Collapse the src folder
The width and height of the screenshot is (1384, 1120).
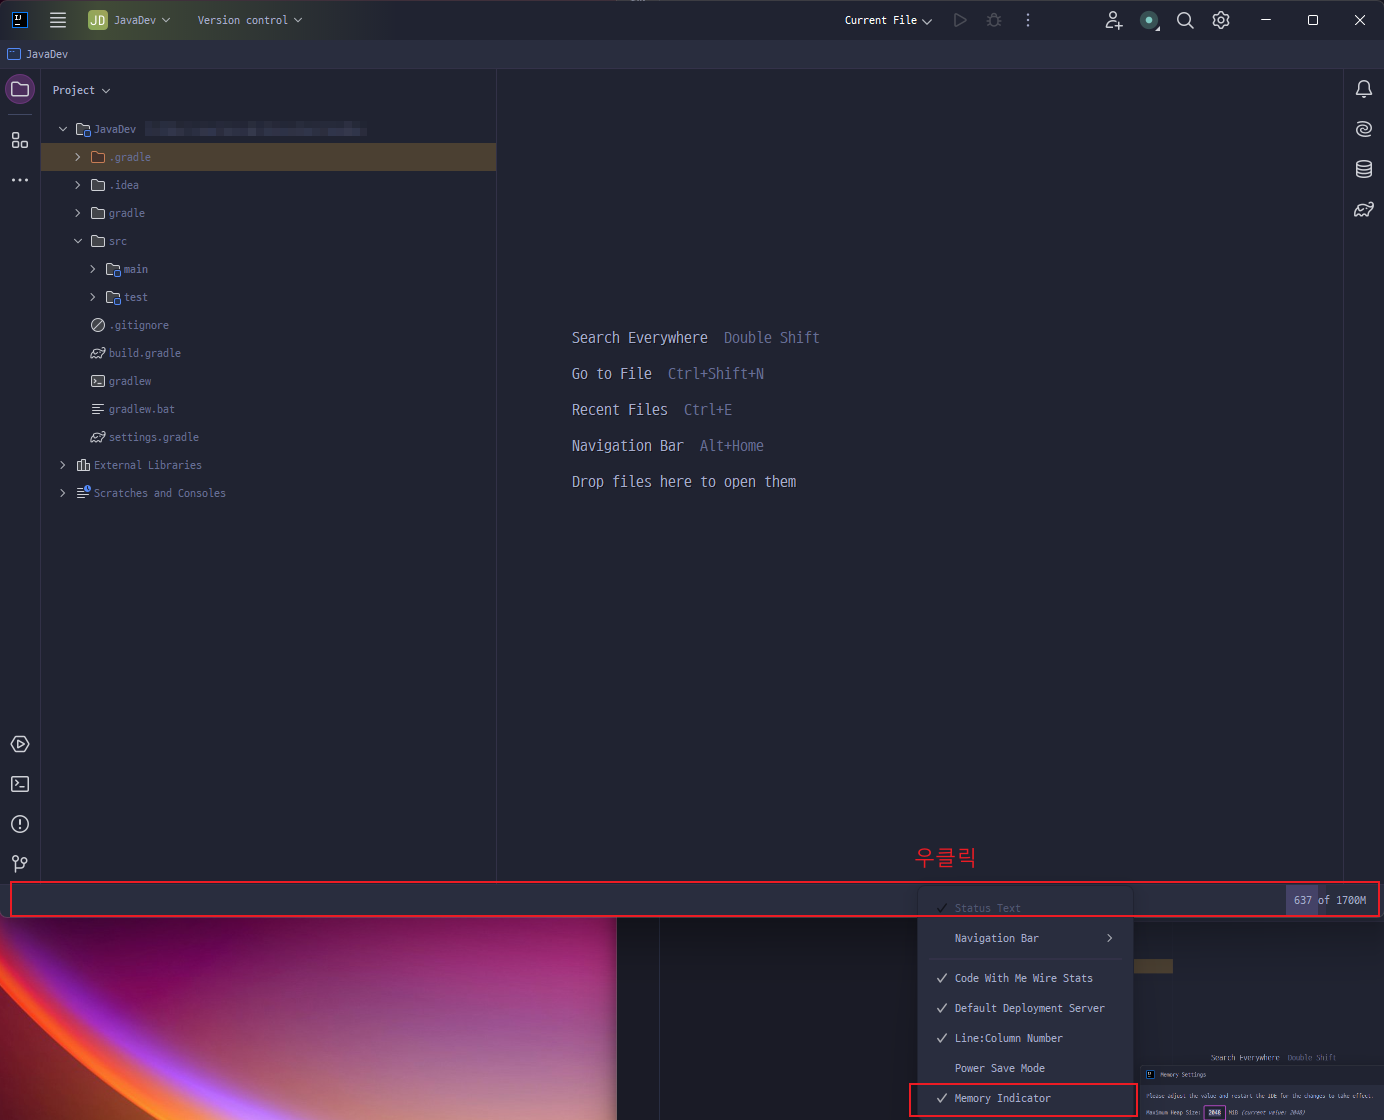click(x=78, y=241)
